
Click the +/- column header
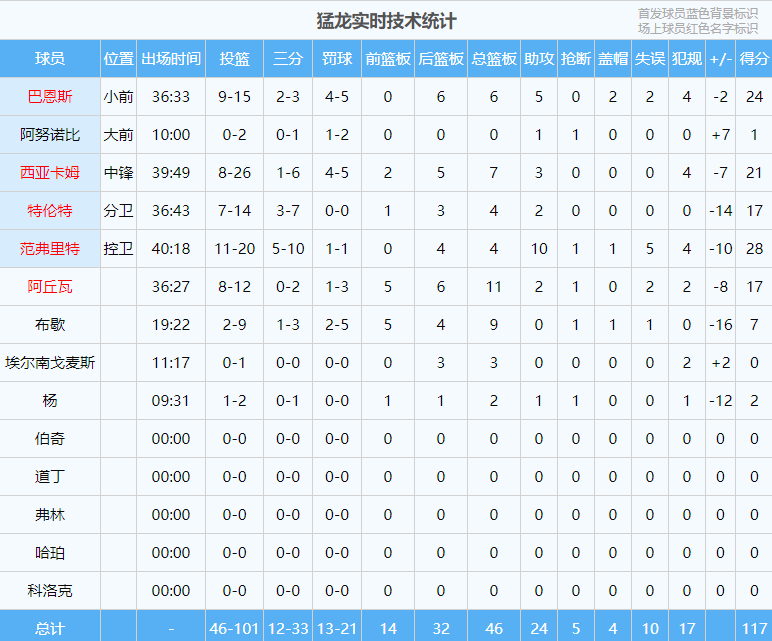[x=721, y=59]
